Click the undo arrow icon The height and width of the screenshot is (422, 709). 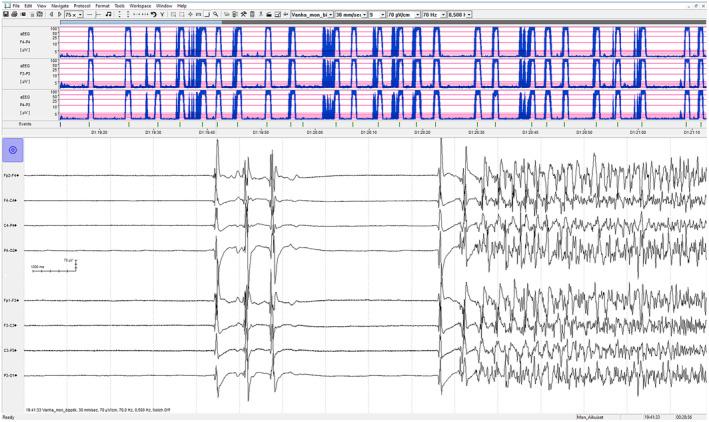point(151,16)
